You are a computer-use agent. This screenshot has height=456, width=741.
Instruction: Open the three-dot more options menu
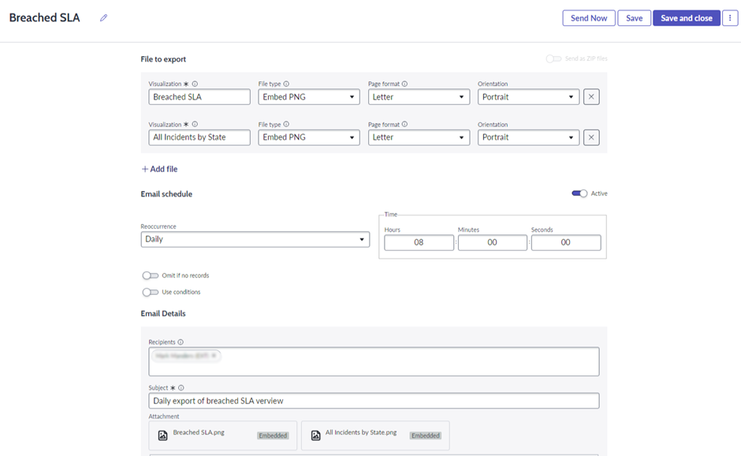click(x=730, y=18)
